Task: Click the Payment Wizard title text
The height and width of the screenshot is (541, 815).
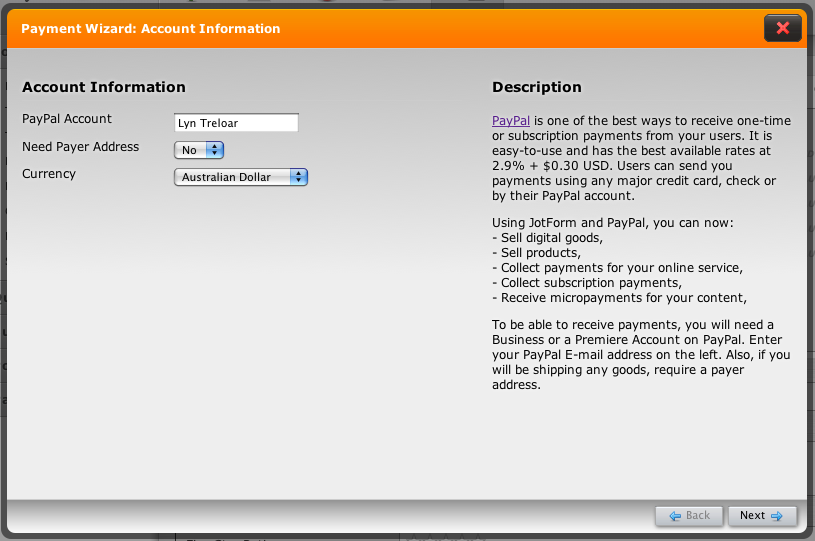Action: (x=151, y=29)
